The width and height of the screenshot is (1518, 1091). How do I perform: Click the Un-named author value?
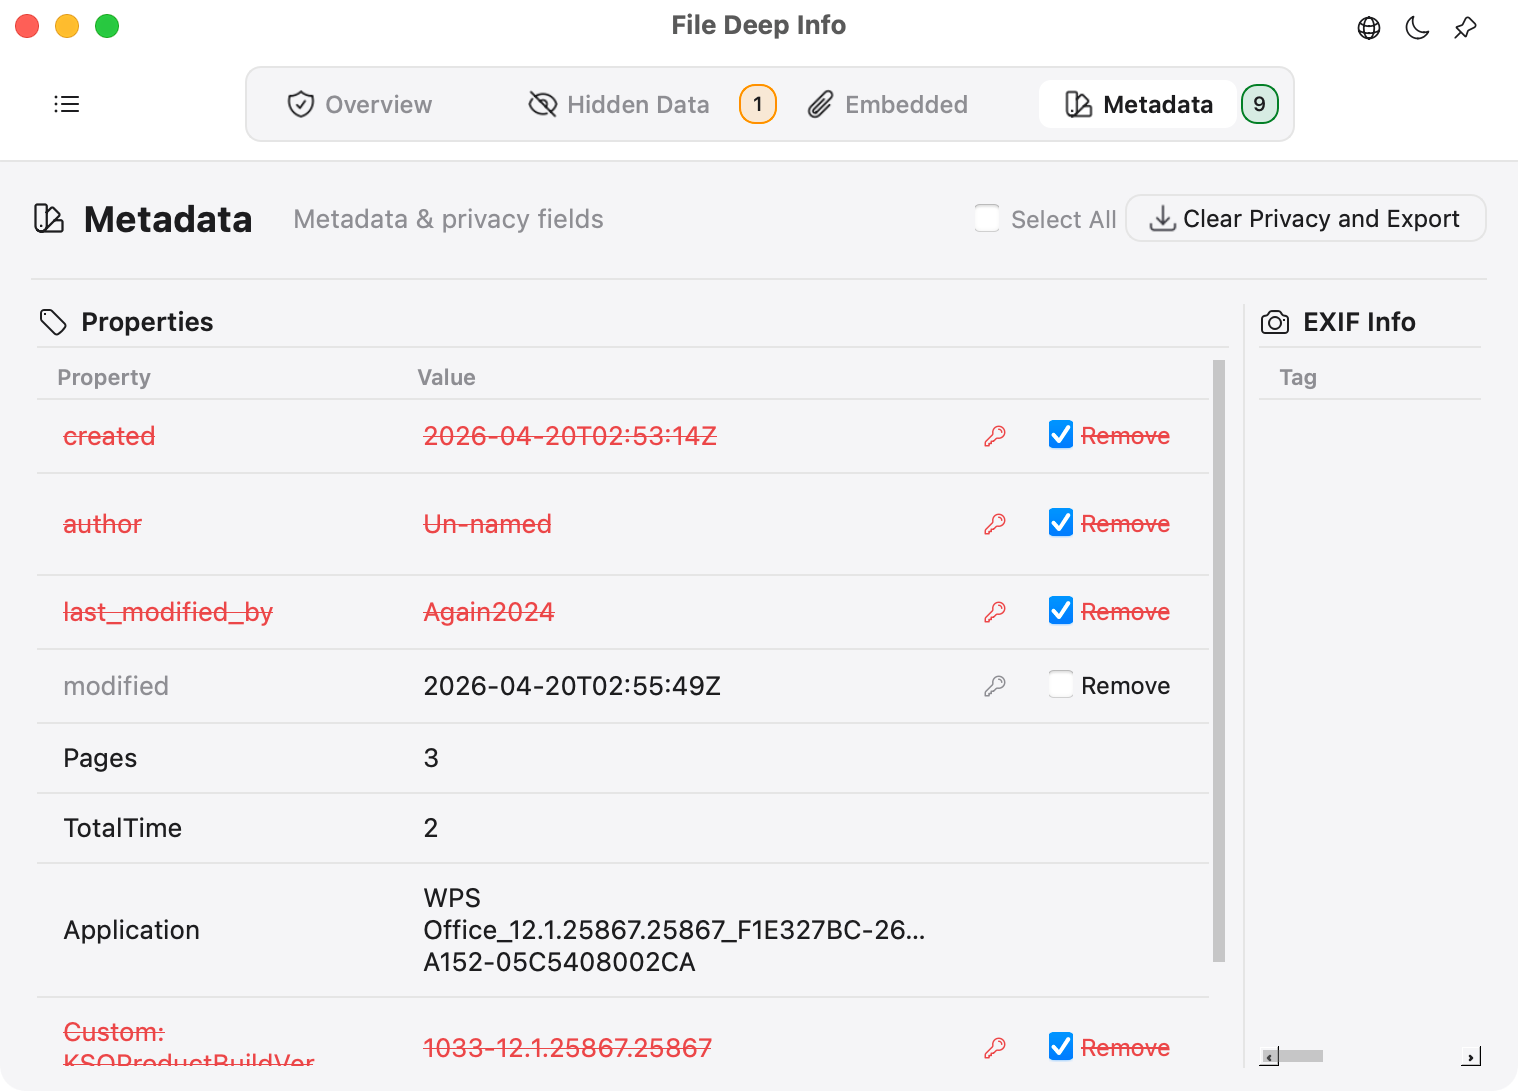[x=488, y=524]
